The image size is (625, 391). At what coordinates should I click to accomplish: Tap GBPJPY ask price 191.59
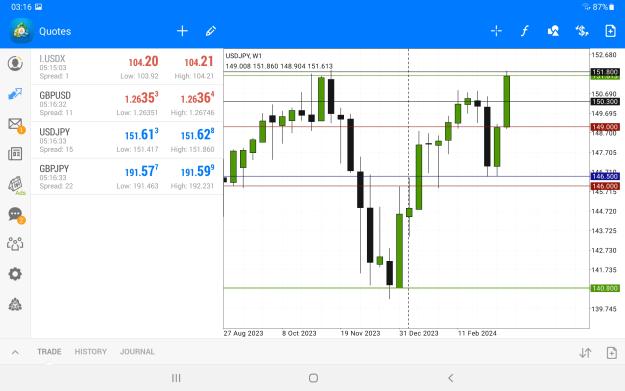click(197, 171)
